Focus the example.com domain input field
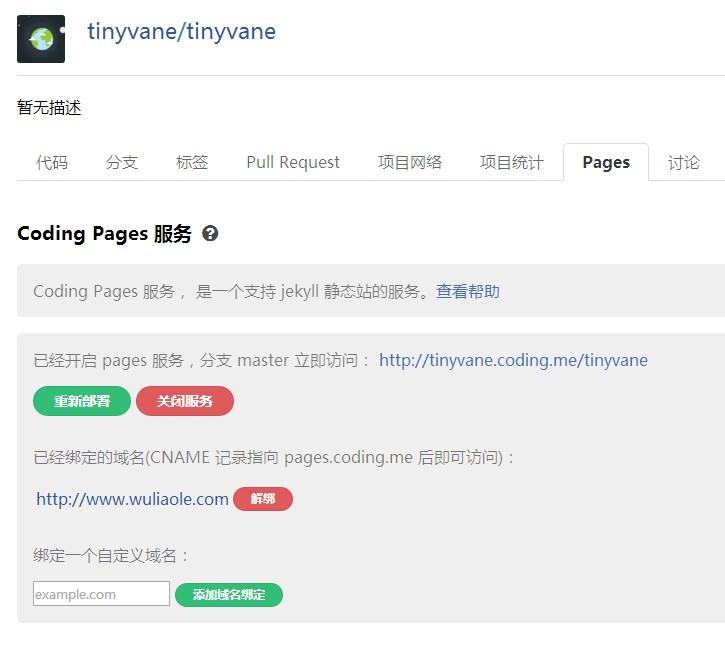This screenshot has width=725, height=650. 101,594
